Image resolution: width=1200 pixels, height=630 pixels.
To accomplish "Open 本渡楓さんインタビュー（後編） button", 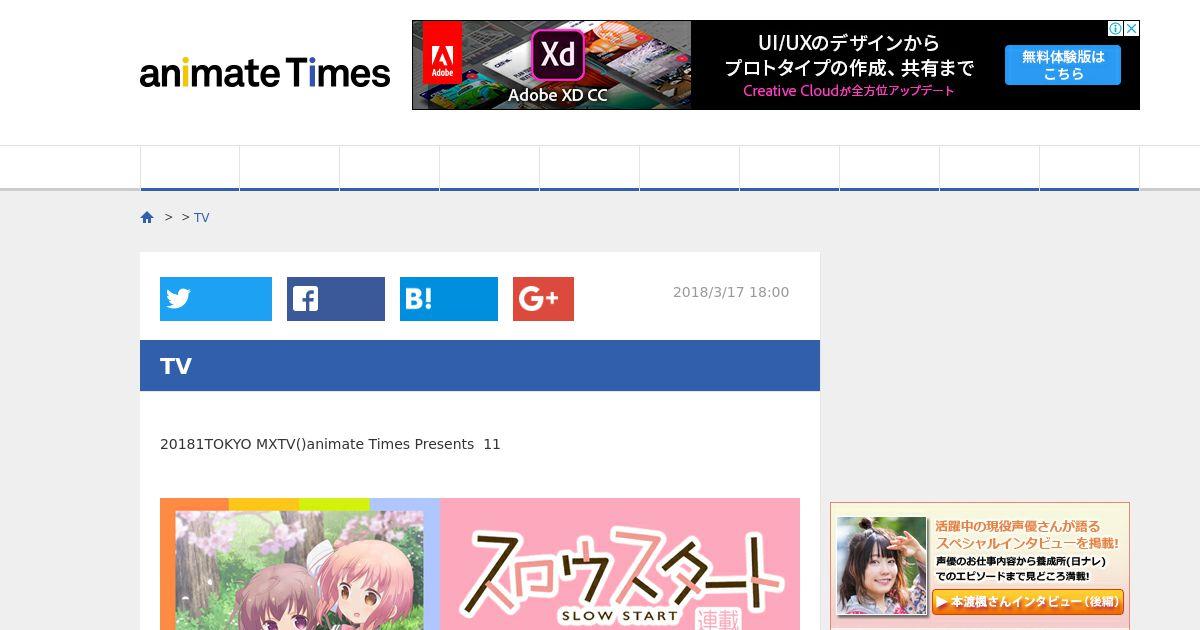I will tap(1028, 602).
